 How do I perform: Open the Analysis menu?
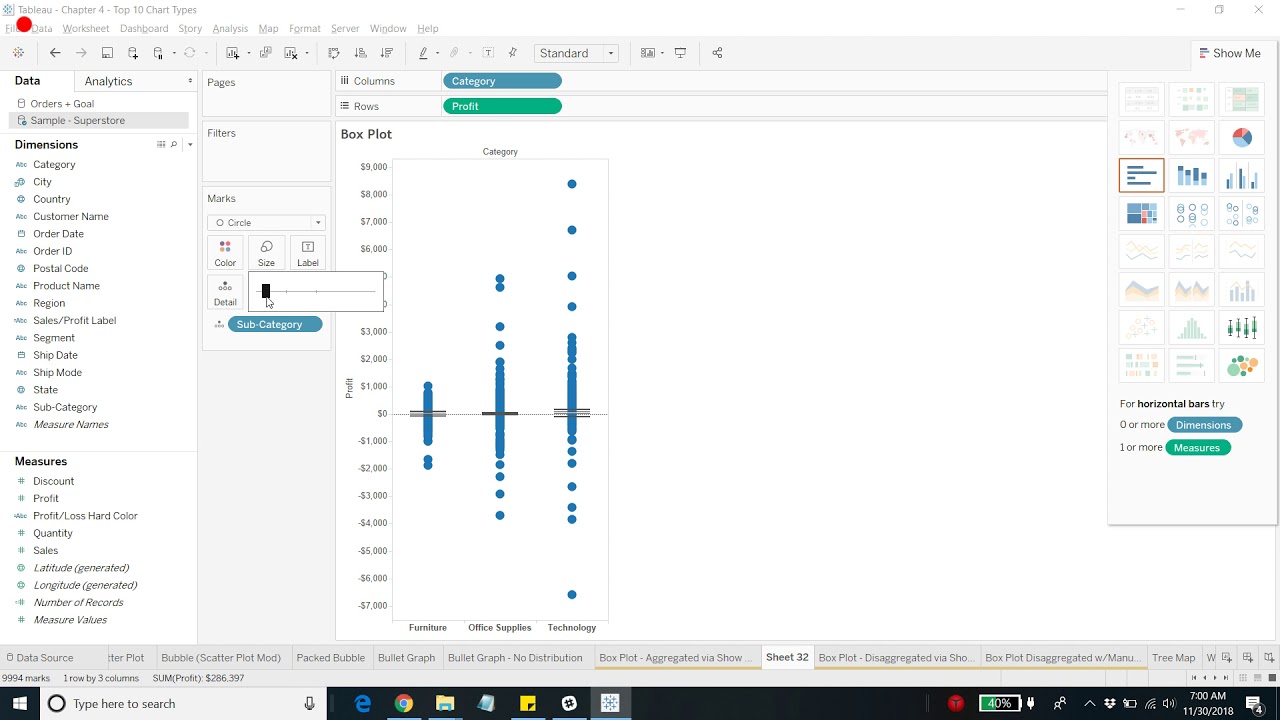230,28
